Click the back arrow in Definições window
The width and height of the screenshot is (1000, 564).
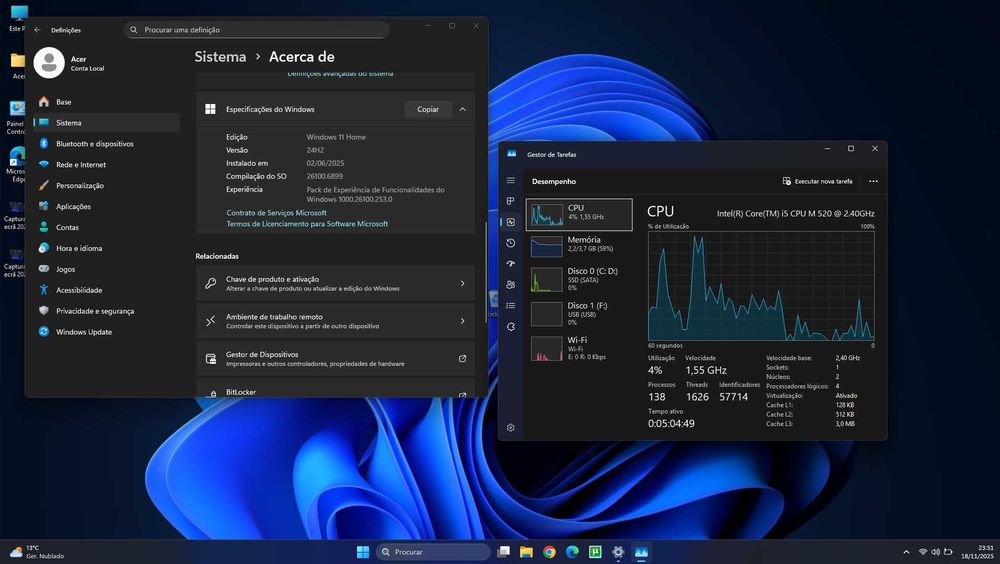click(38, 30)
